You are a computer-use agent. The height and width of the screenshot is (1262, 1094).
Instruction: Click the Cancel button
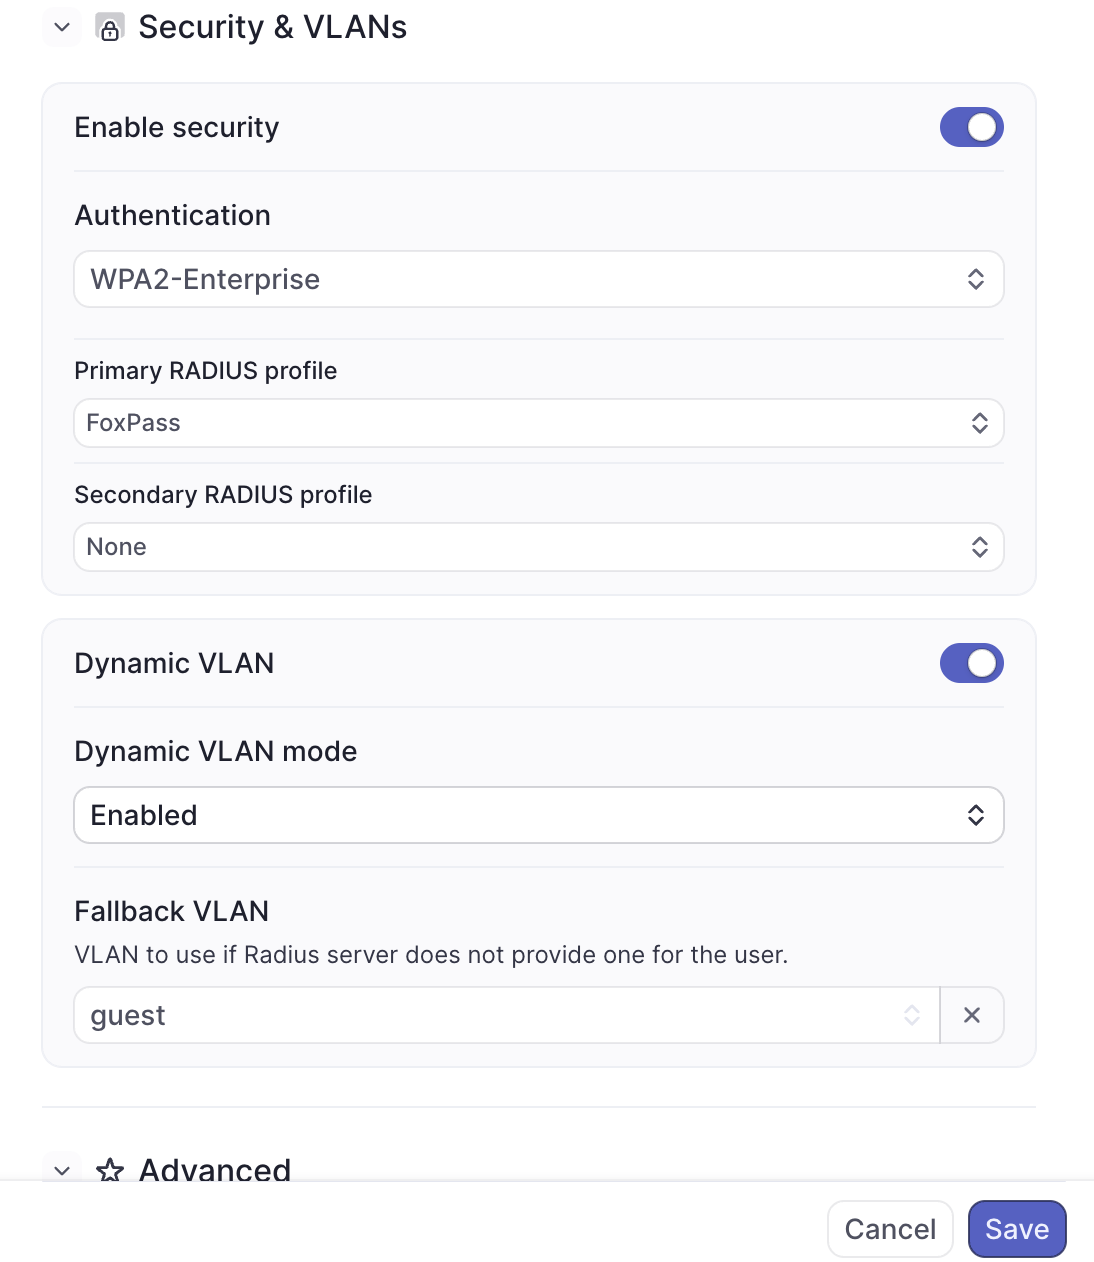click(x=889, y=1229)
